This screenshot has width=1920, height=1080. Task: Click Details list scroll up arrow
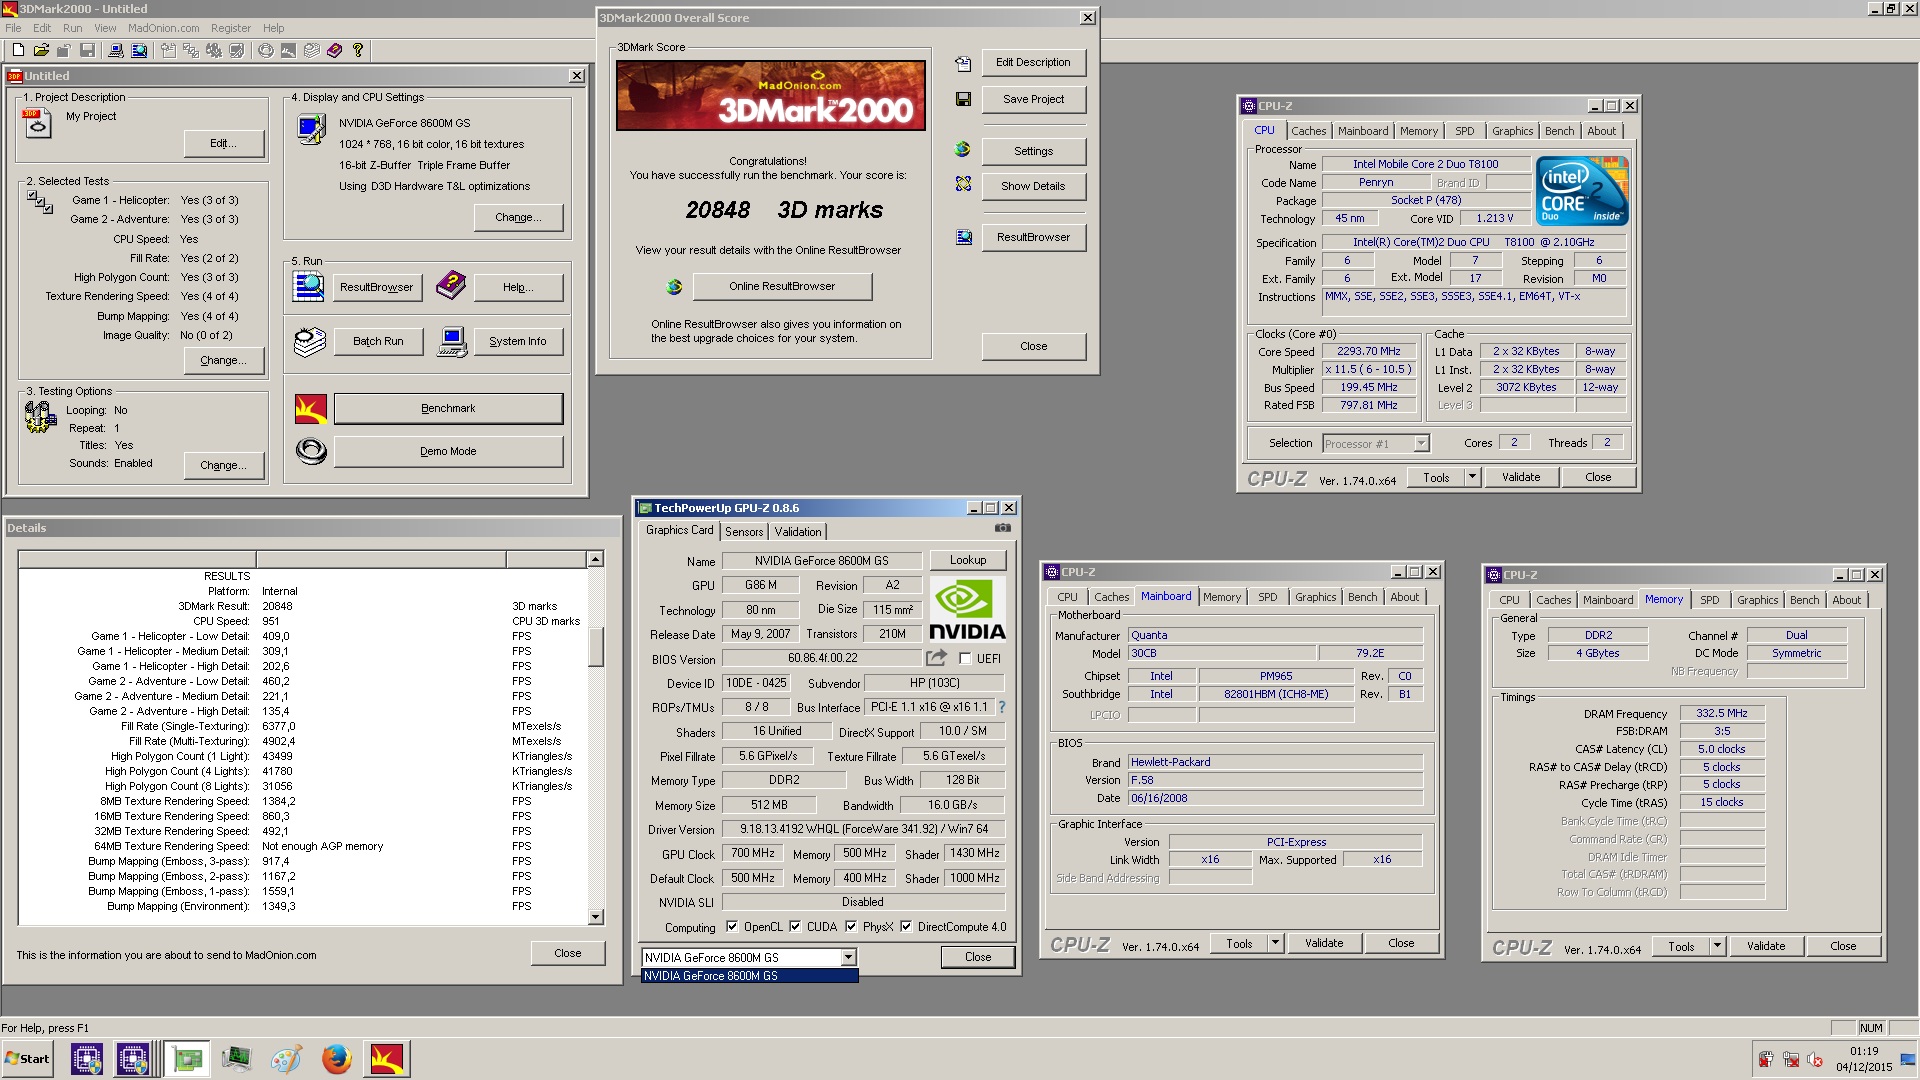pos(595,559)
